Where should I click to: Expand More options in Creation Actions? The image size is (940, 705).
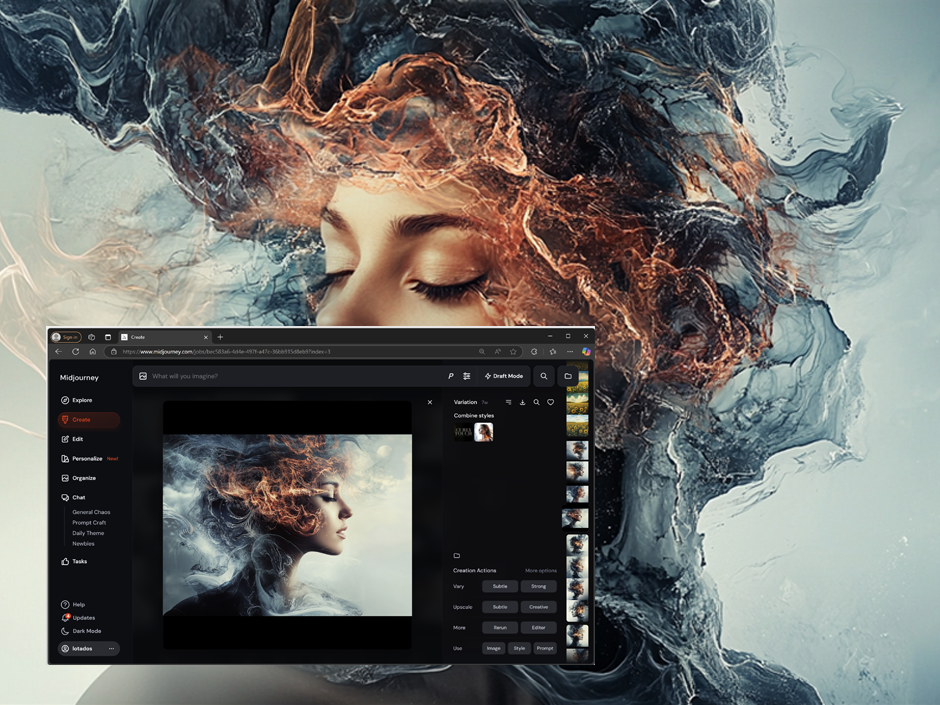click(540, 570)
